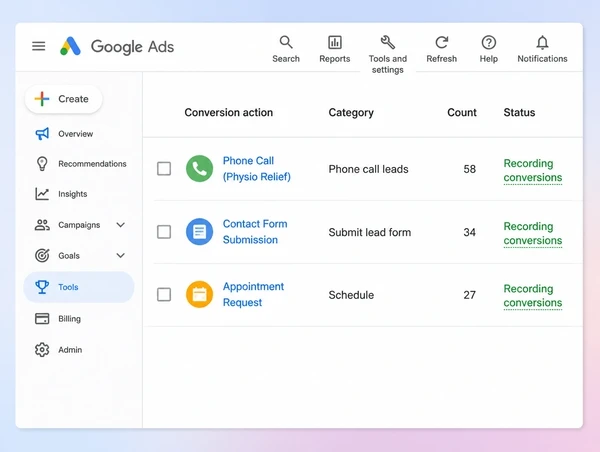
Task: Sort by Status column header
Action: 519,112
